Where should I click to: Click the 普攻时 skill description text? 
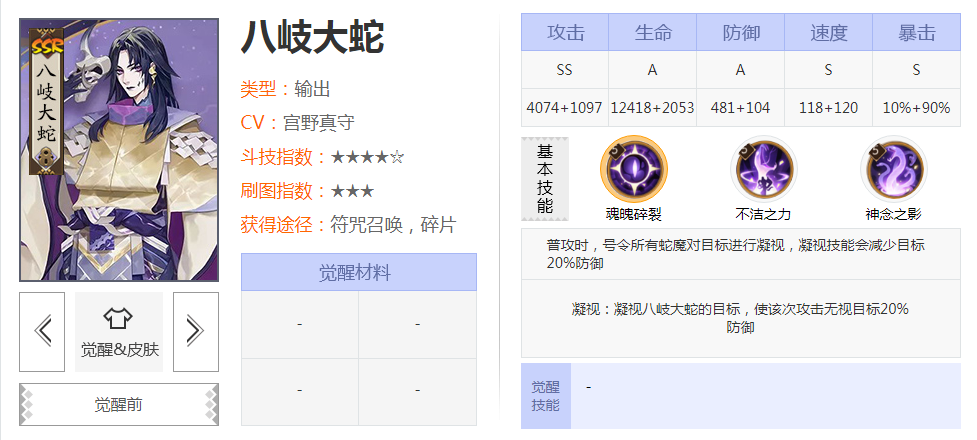[736, 254]
